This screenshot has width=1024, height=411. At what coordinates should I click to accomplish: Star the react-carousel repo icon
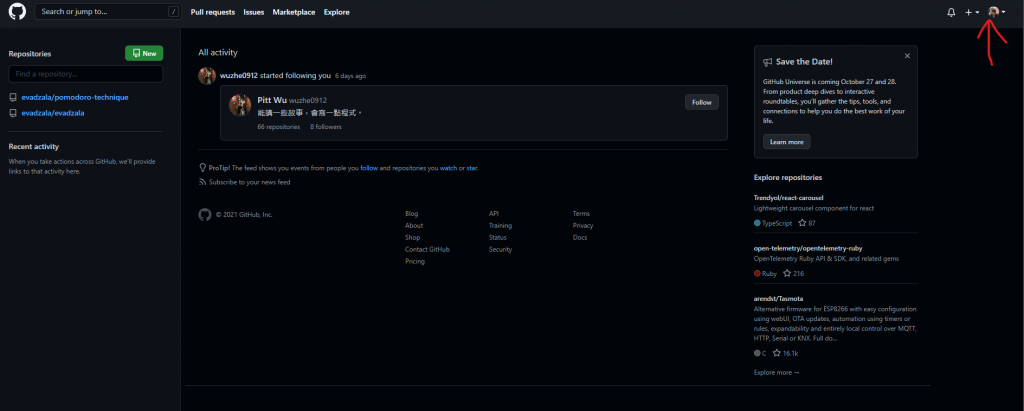[x=802, y=223]
